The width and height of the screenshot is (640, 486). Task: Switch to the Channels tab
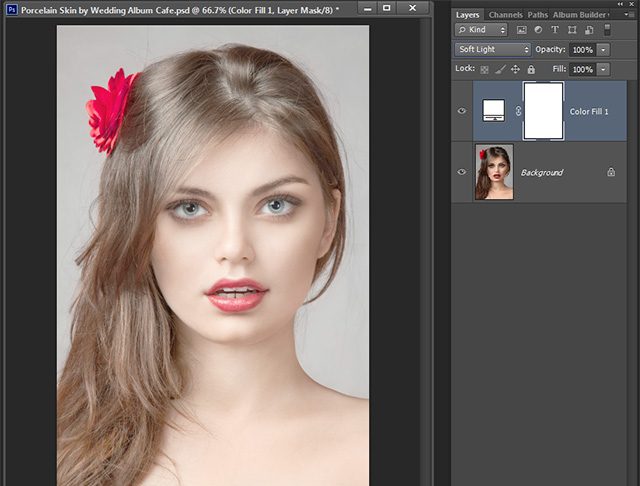pos(504,15)
